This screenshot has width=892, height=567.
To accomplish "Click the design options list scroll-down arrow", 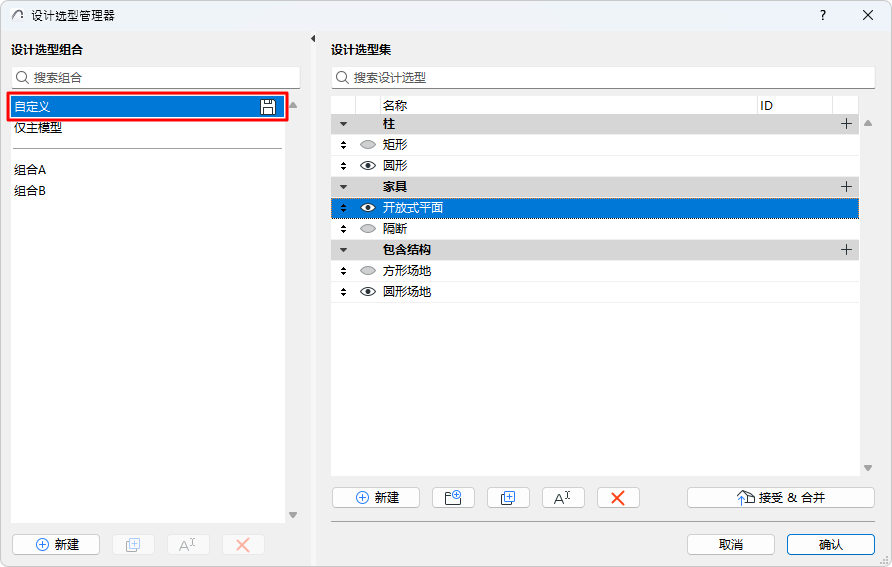I will (x=868, y=468).
